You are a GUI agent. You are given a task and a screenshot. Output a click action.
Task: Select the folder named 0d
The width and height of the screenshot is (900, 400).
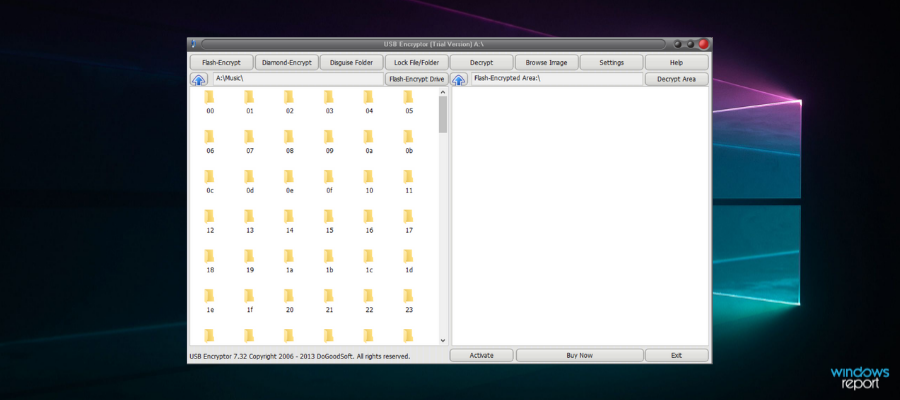(x=250, y=182)
